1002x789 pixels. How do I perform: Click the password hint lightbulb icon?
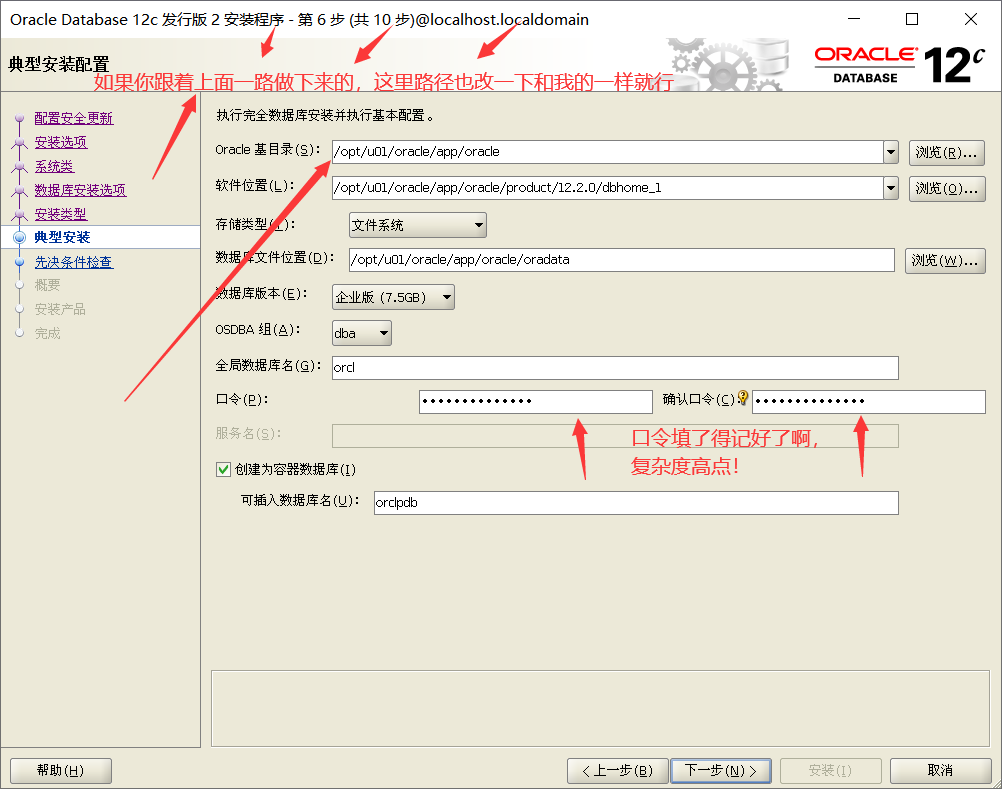[x=743, y=398]
